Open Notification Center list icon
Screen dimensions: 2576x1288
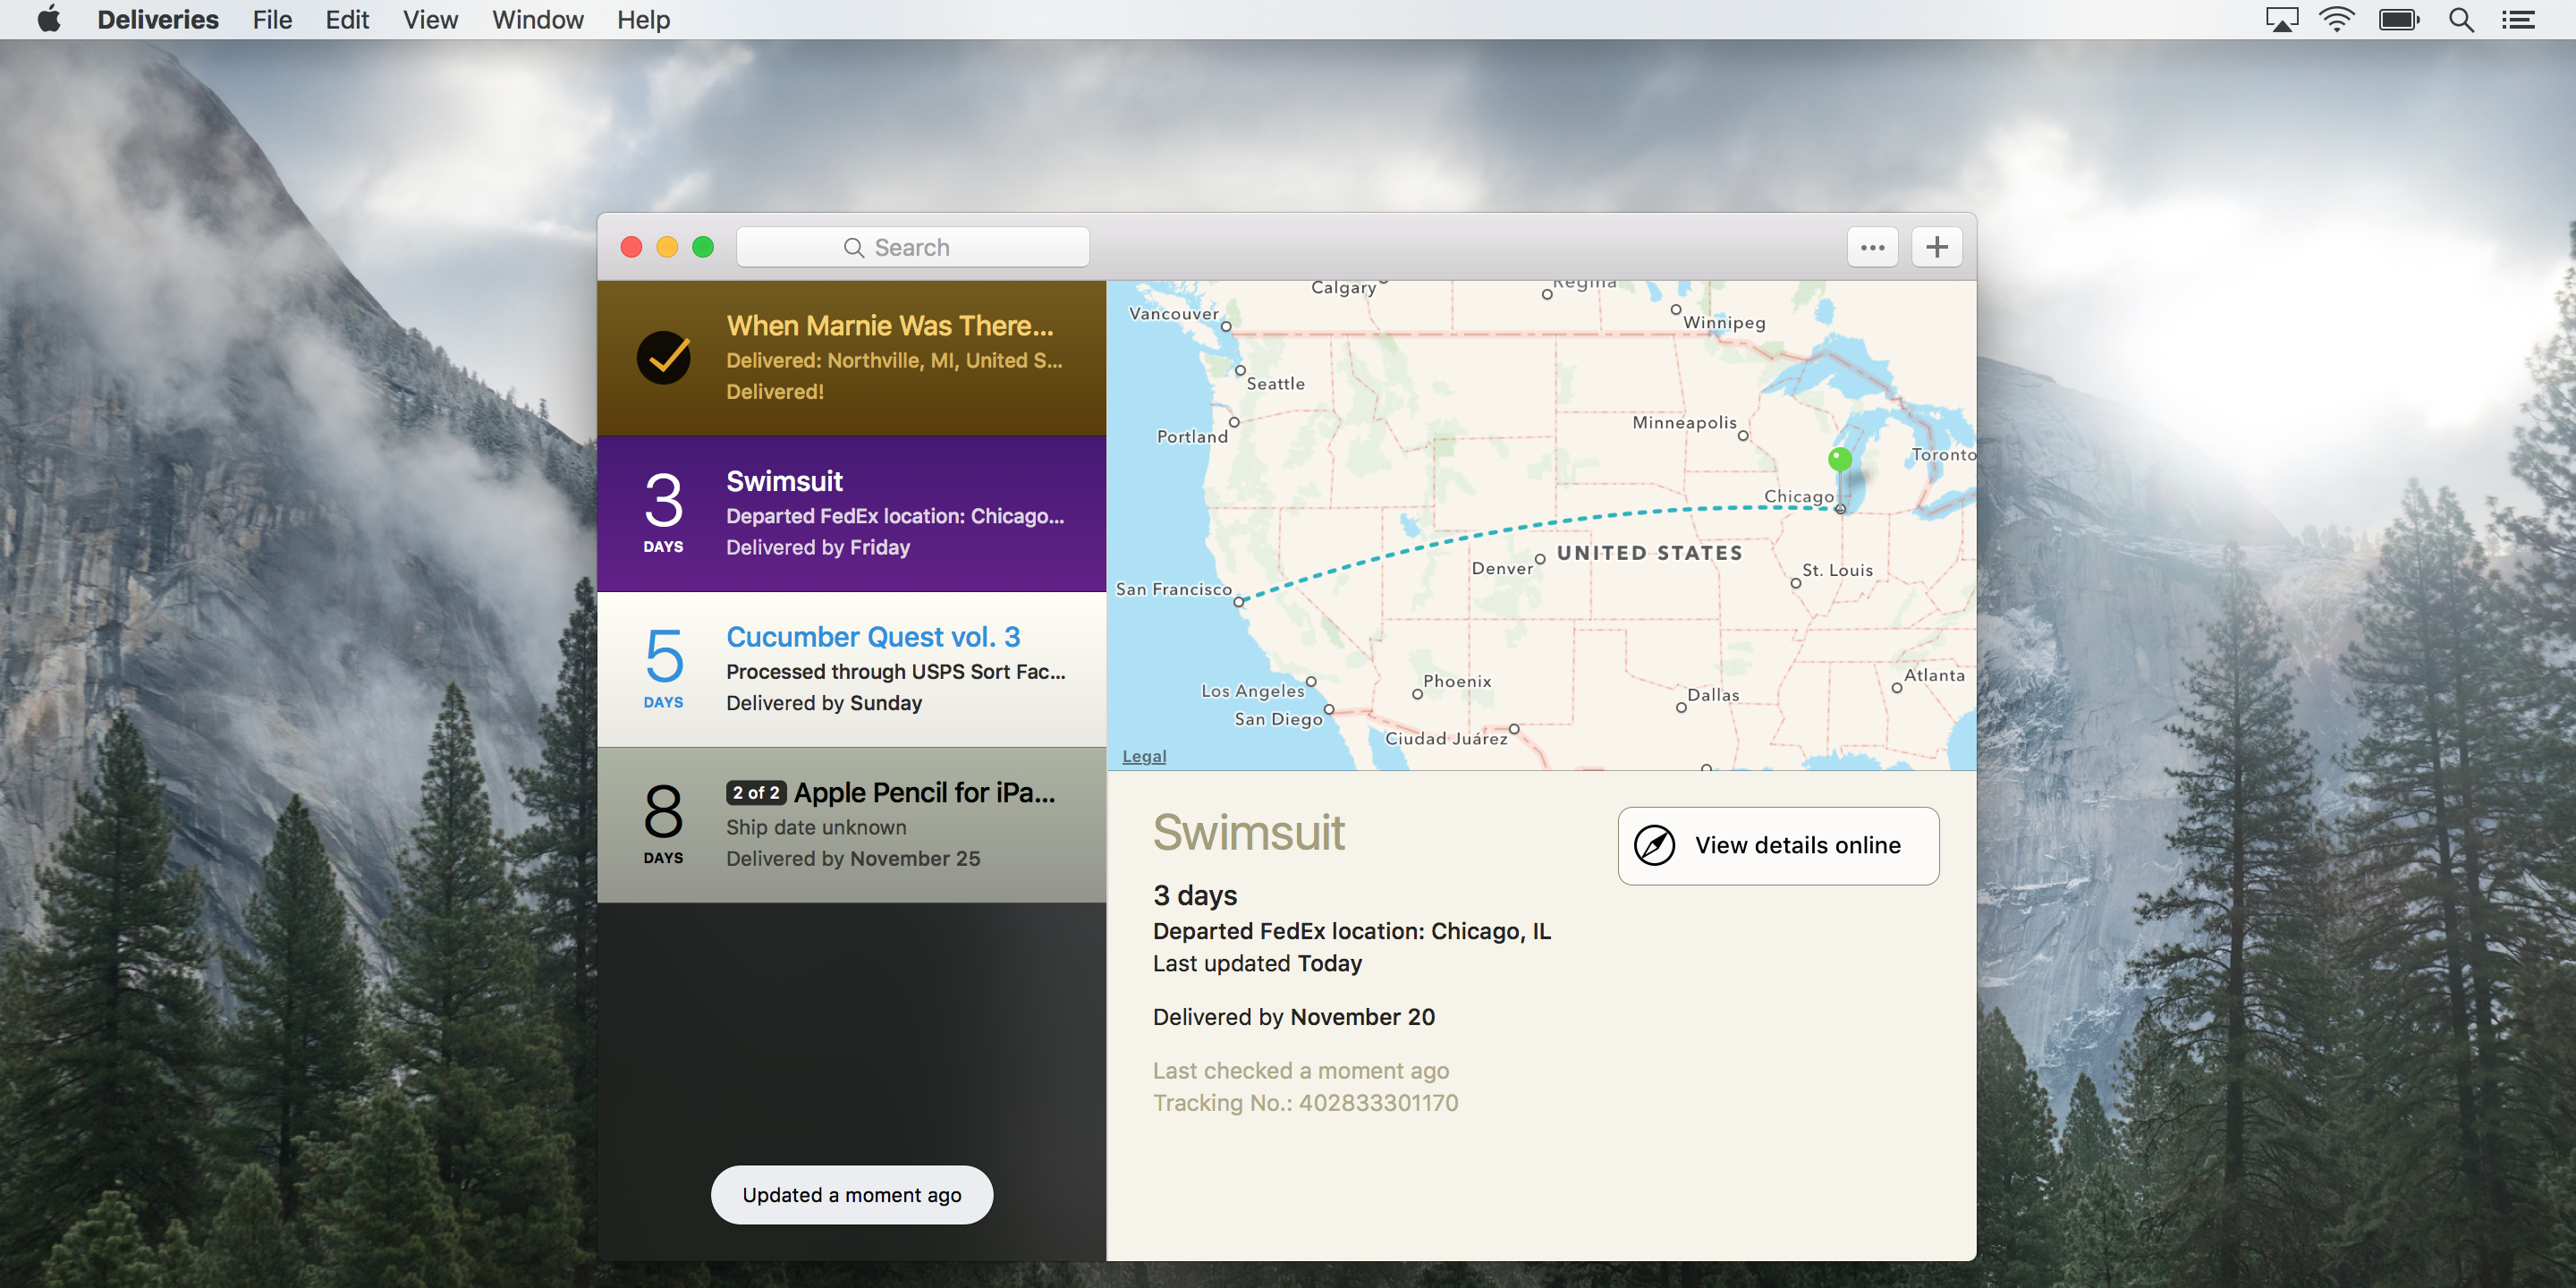point(2518,19)
